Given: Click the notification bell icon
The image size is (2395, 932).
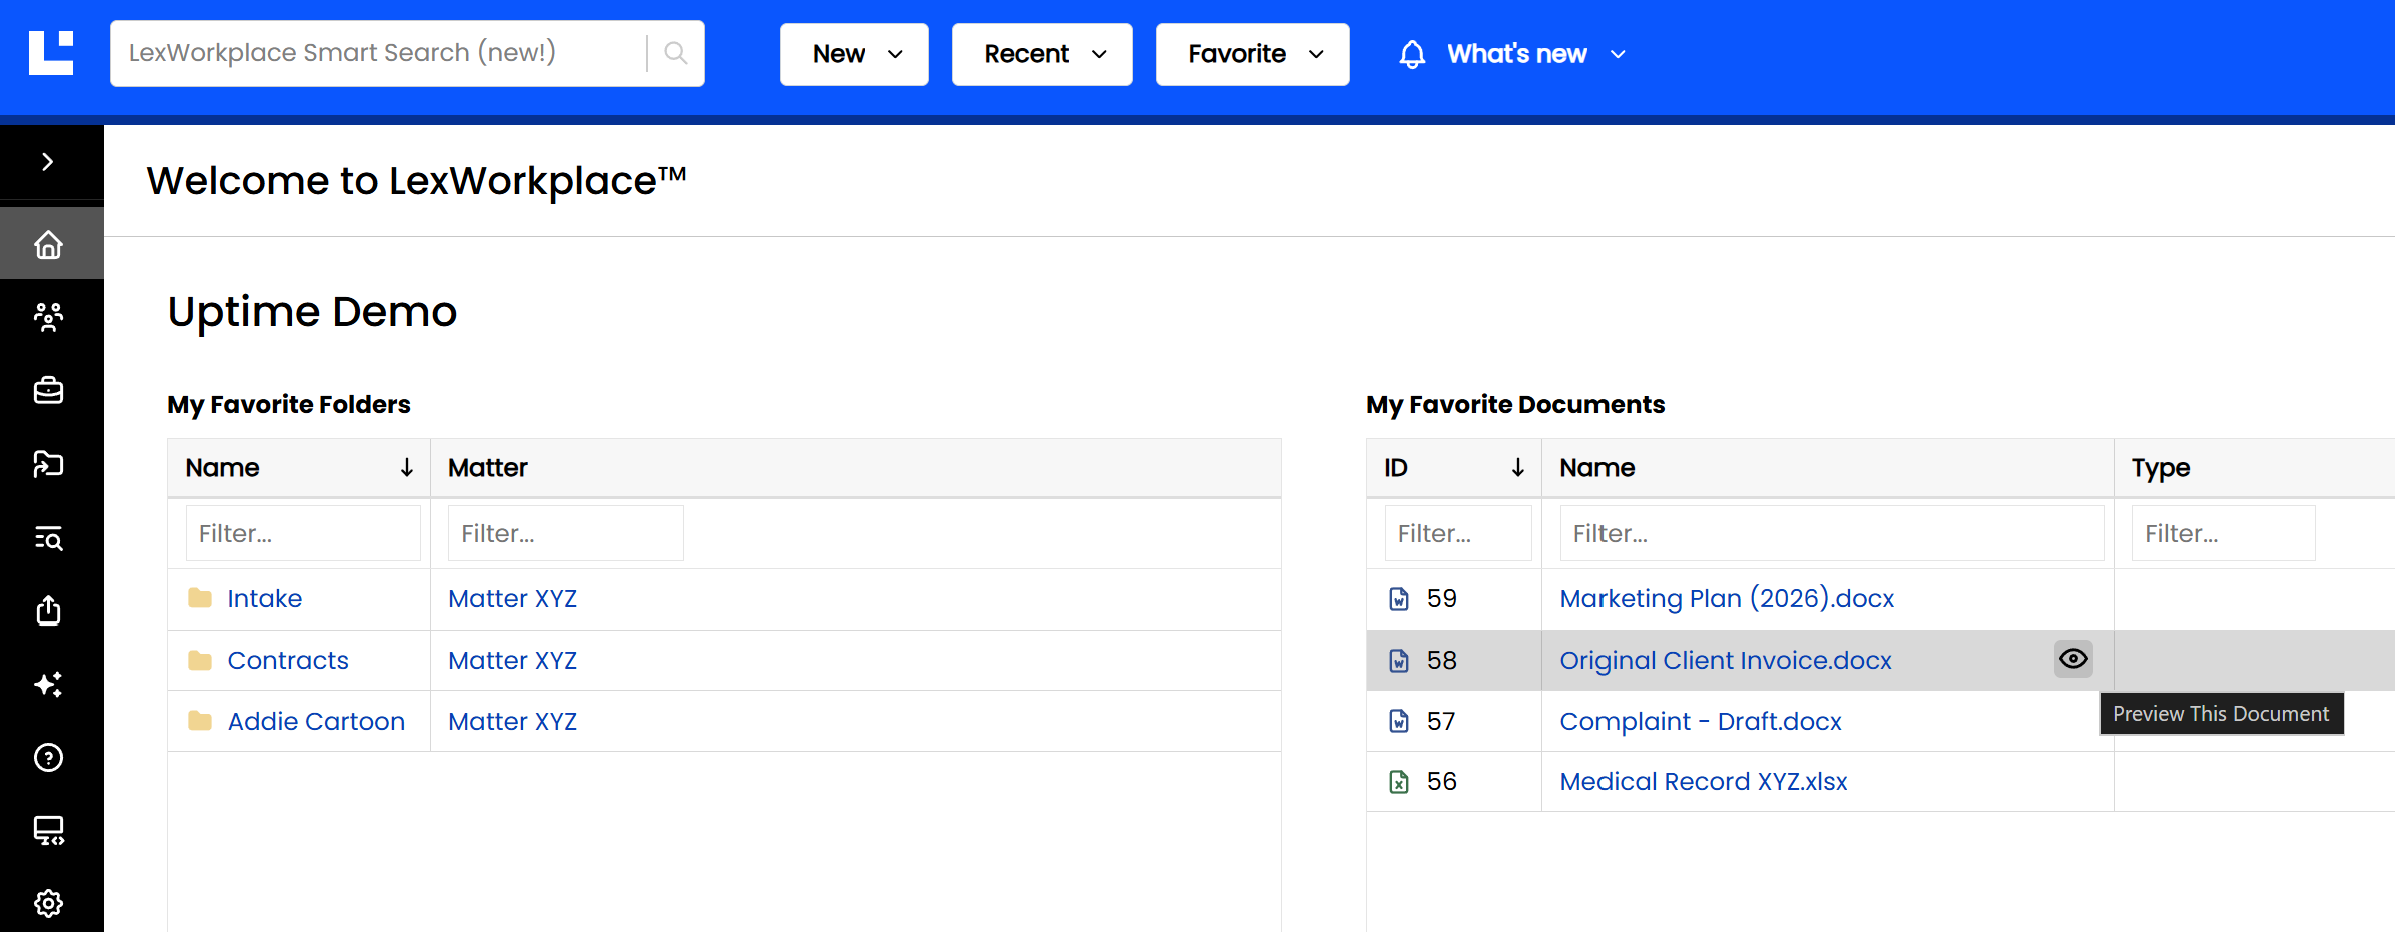Looking at the screenshot, I should pyautogui.click(x=1412, y=54).
